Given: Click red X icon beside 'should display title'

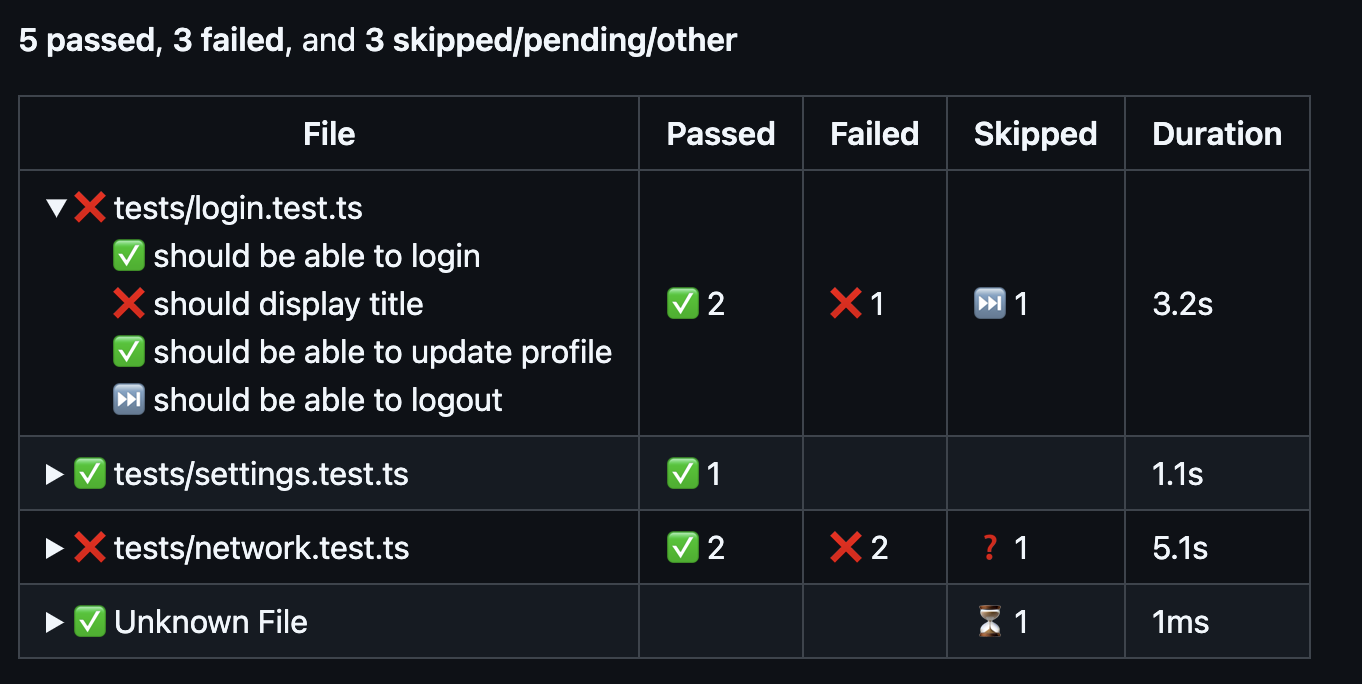Looking at the screenshot, I should 129,304.
